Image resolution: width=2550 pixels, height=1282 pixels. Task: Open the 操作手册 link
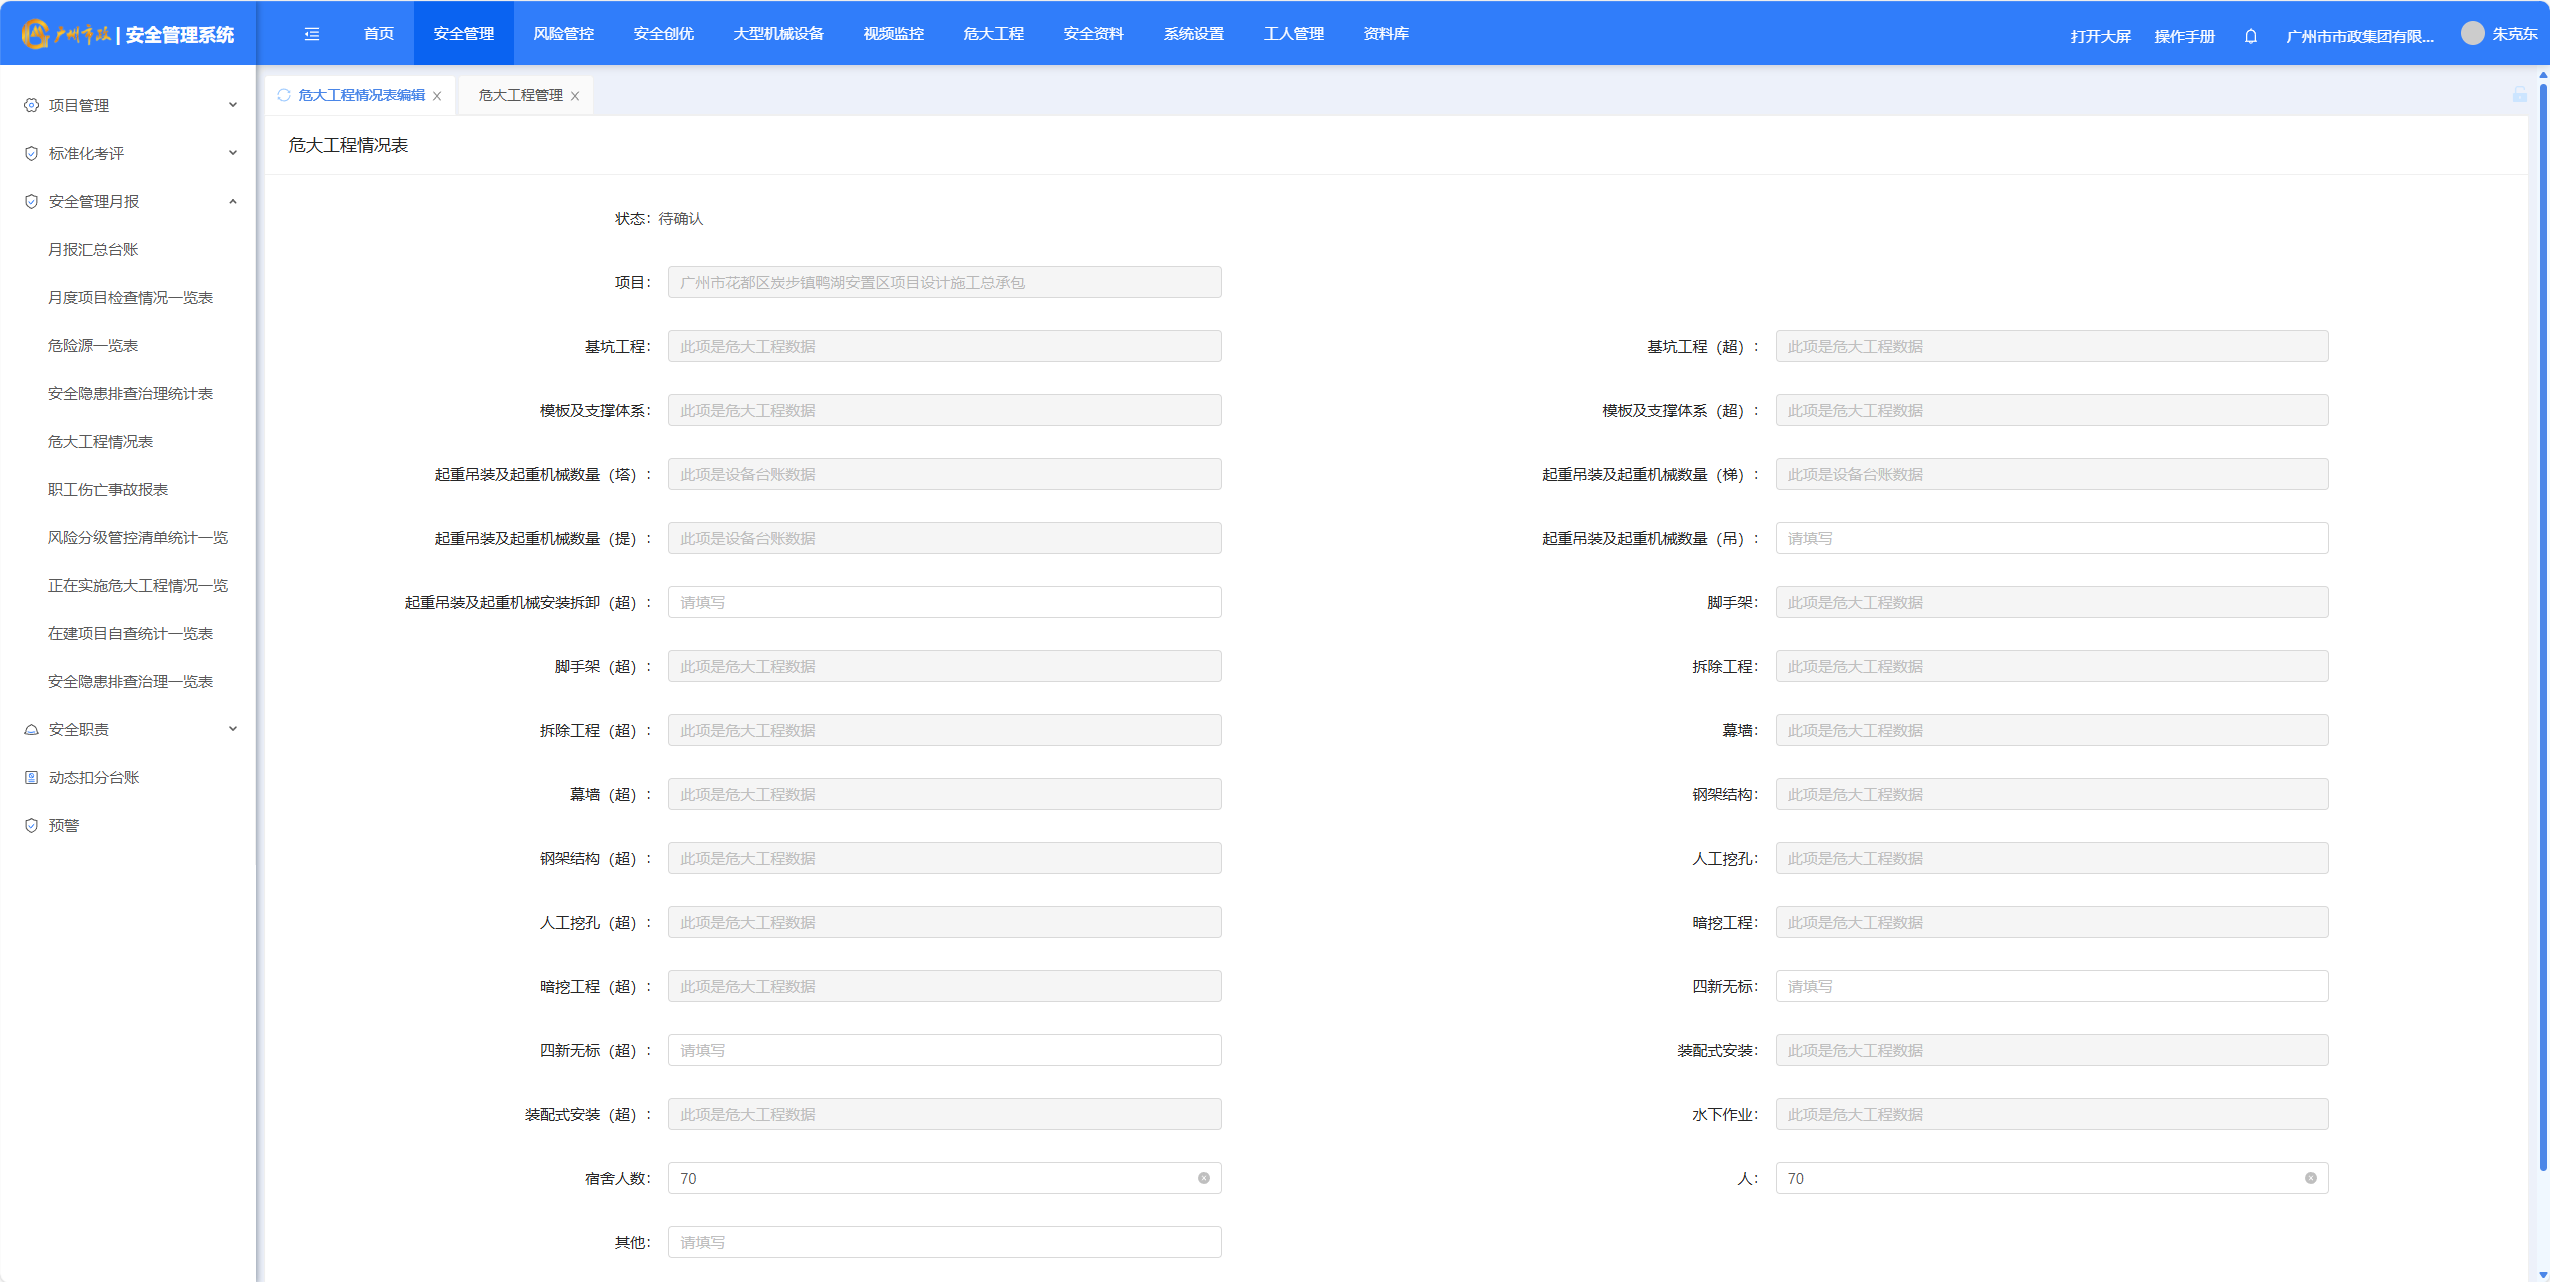click(x=2184, y=36)
